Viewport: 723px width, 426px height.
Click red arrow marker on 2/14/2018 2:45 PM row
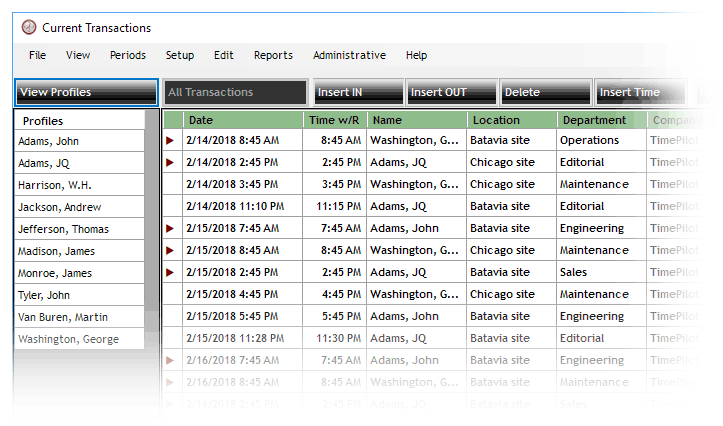point(170,162)
